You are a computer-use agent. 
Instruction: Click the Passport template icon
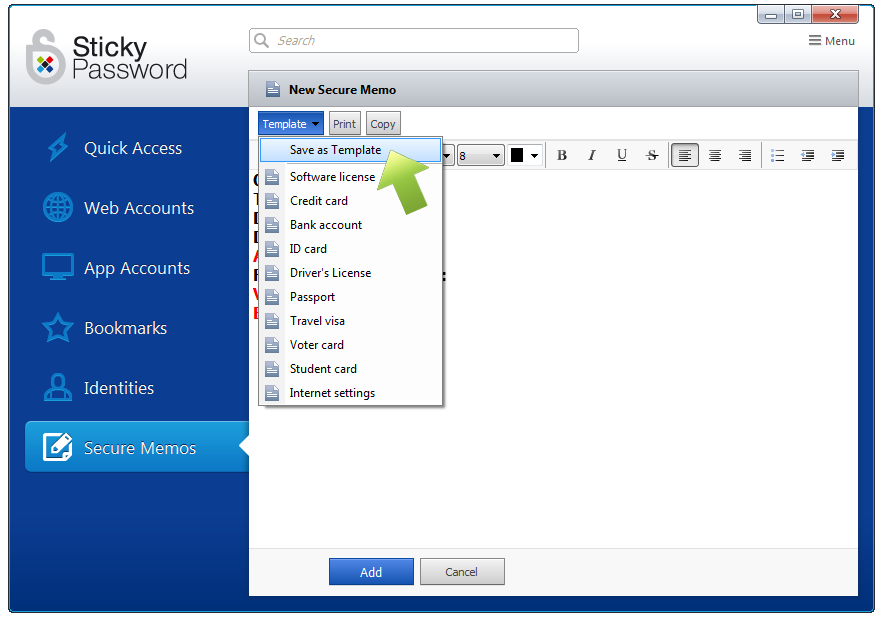(x=273, y=297)
